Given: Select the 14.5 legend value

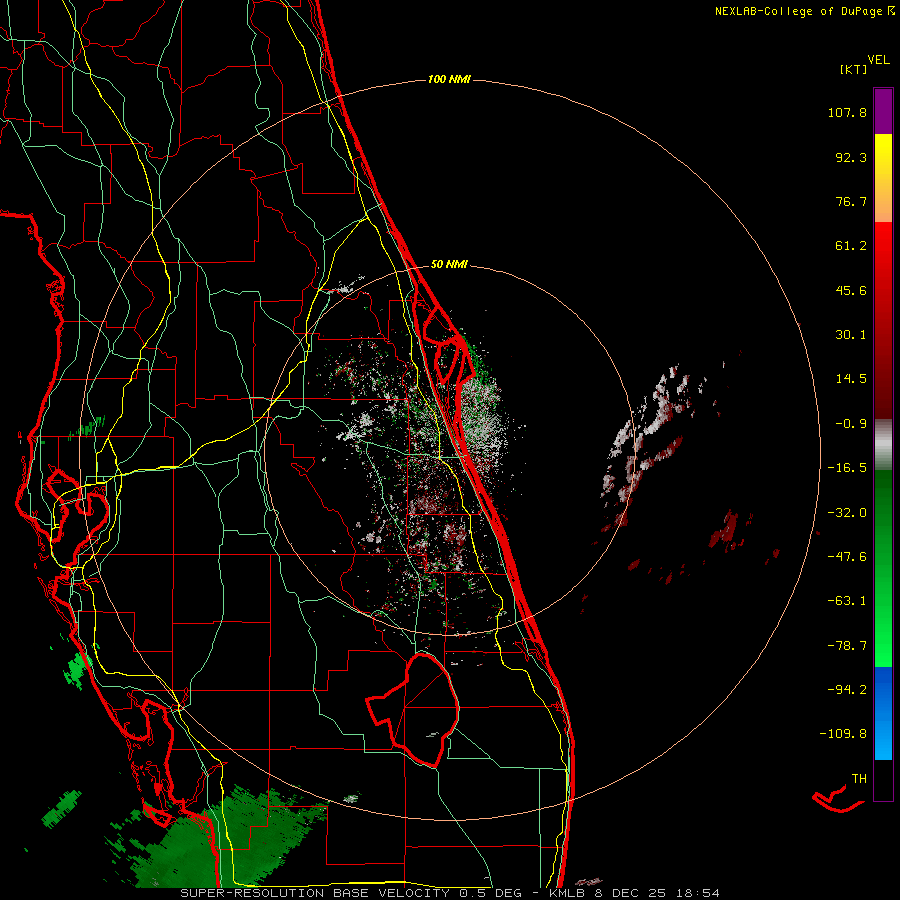Looking at the screenshot, I should tap(851, 379).
